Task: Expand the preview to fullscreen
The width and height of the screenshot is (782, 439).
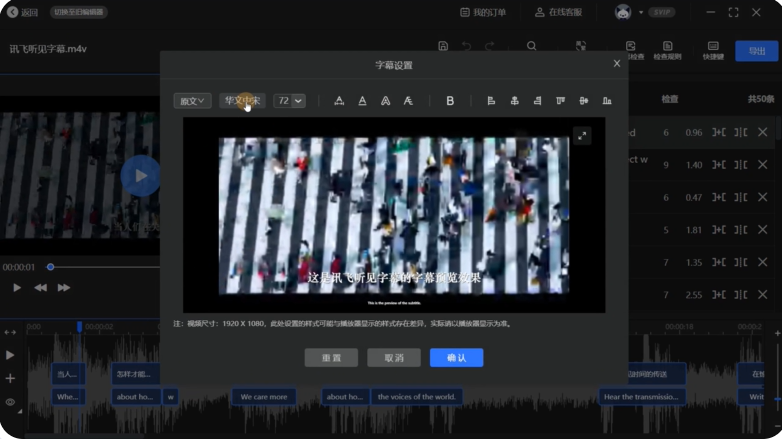Action: point(582,136)
